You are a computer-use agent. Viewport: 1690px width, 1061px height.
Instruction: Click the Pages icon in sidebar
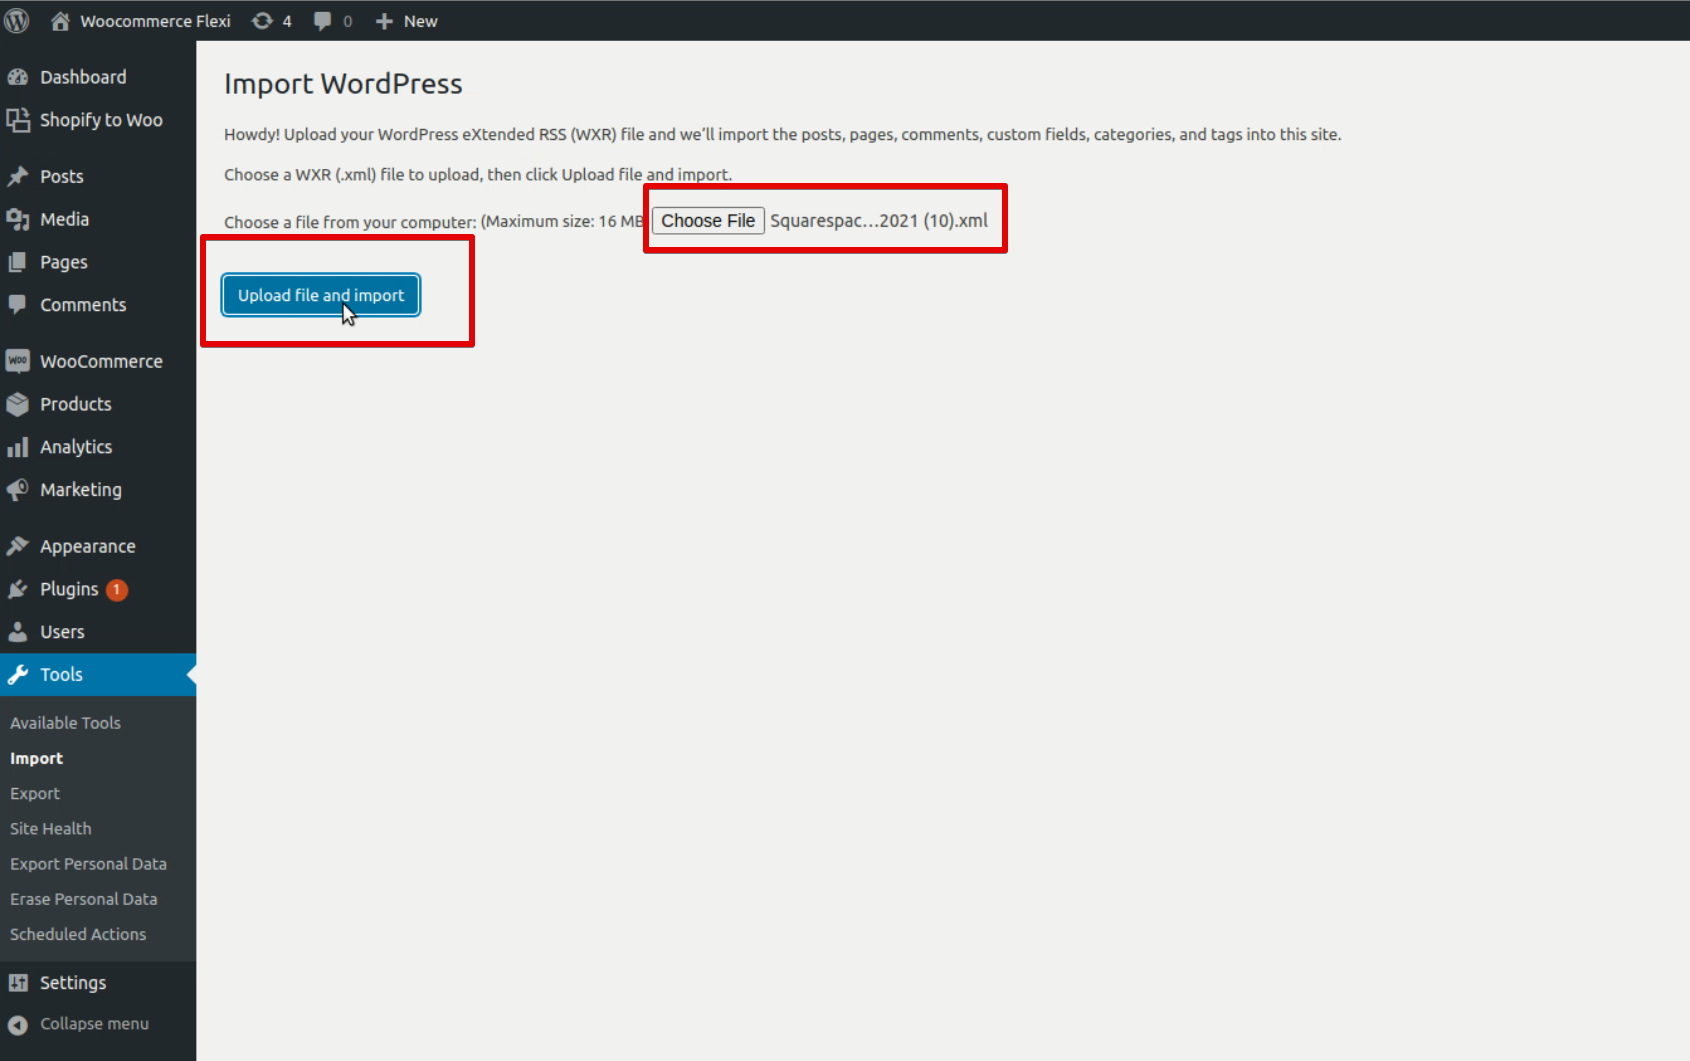coord(18,262)
